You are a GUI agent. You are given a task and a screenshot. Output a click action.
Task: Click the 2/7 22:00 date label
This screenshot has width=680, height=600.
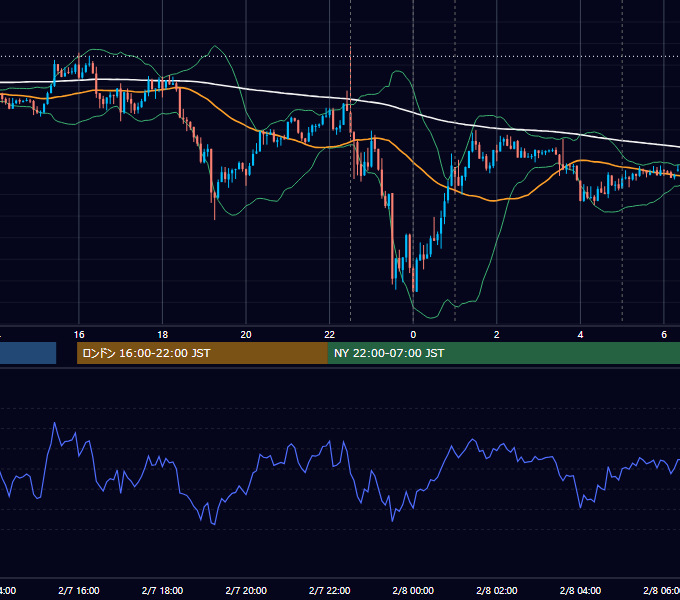(330, 590)
